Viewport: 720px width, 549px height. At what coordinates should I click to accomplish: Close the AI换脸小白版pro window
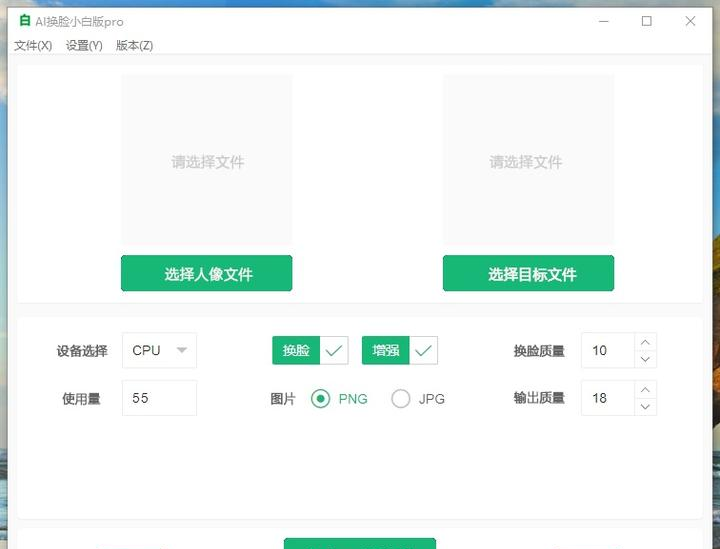click(690, 21)
